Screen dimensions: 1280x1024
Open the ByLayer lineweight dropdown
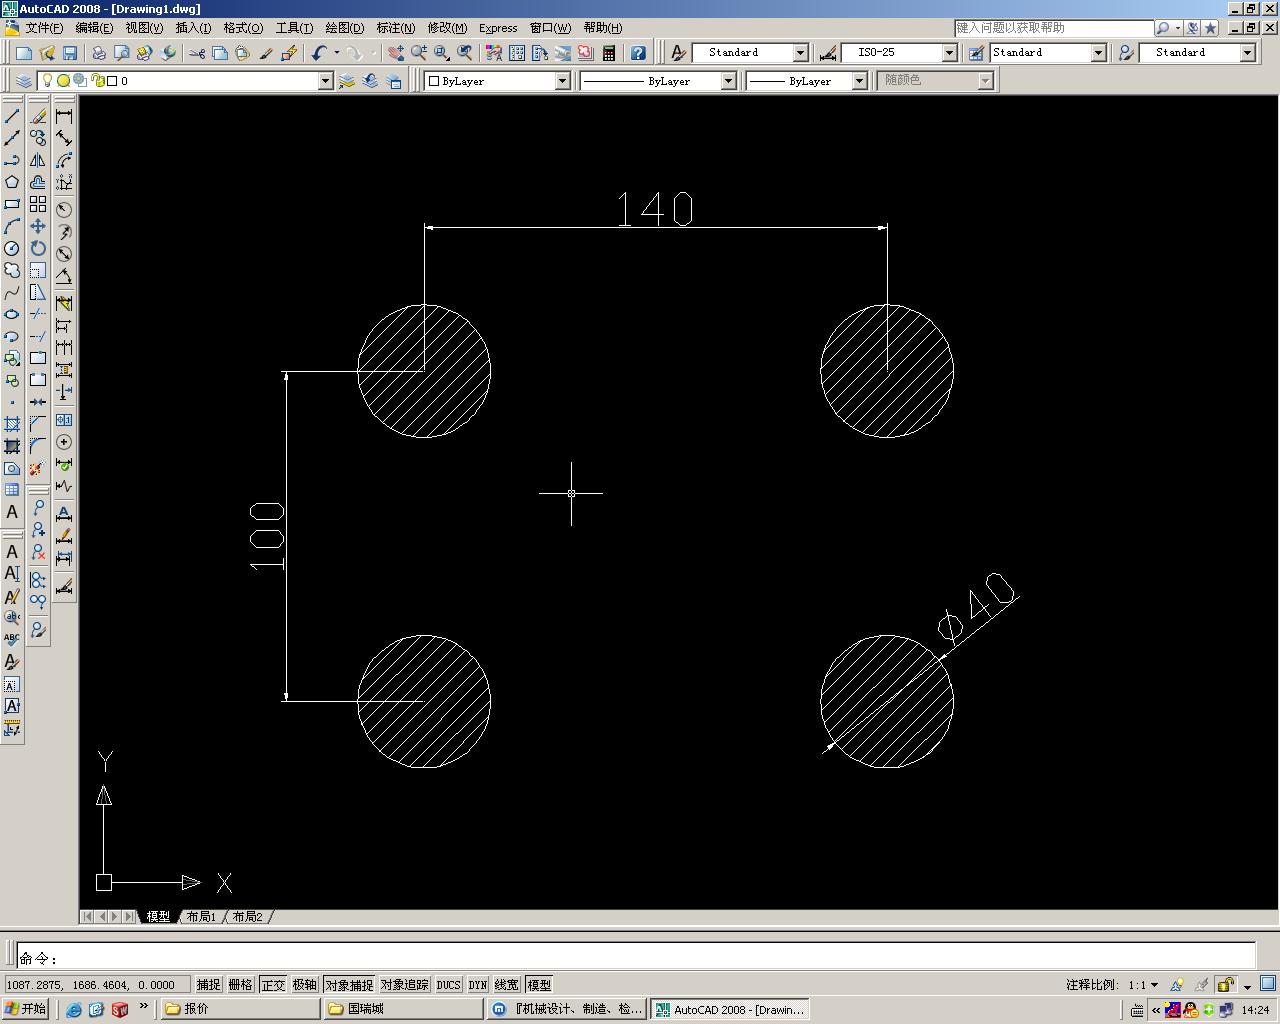(x=858, y=81)
